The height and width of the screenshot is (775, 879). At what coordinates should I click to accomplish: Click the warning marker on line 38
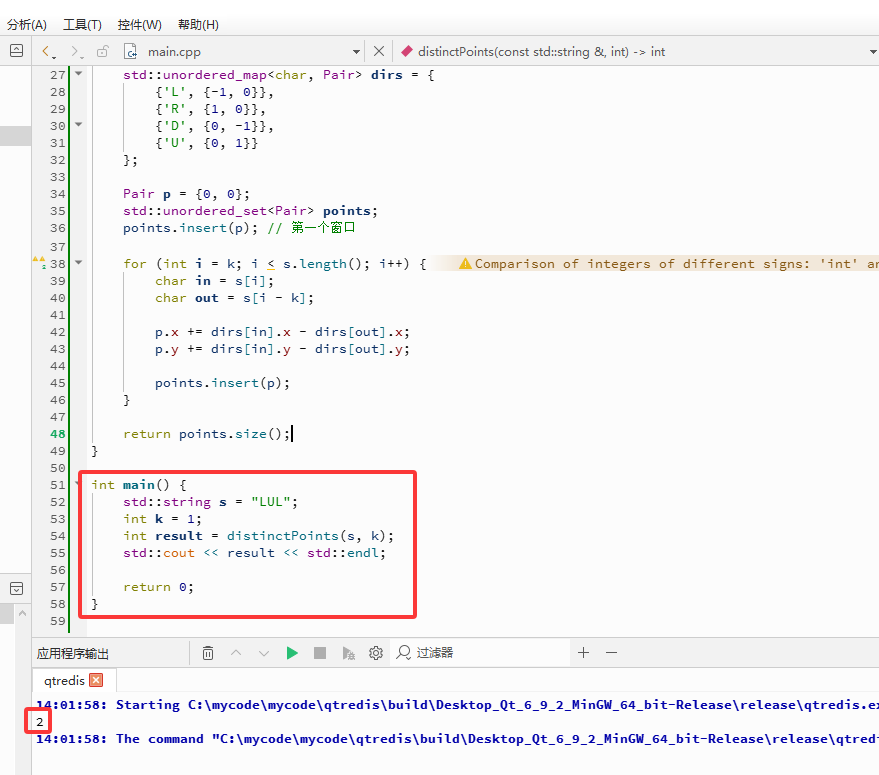pyautogui.click(x=39, y=262)
